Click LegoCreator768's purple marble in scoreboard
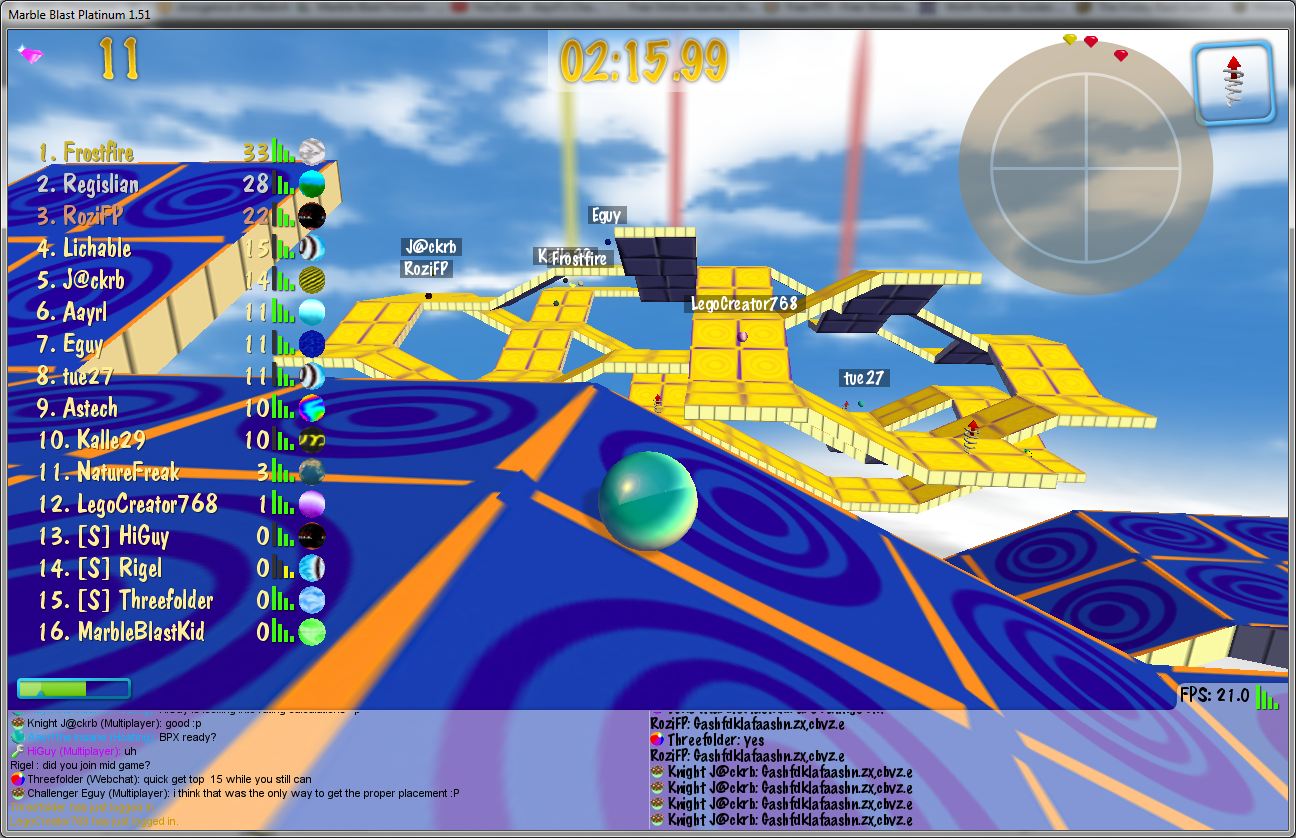 pyautogui.click(x=312, y=504)
